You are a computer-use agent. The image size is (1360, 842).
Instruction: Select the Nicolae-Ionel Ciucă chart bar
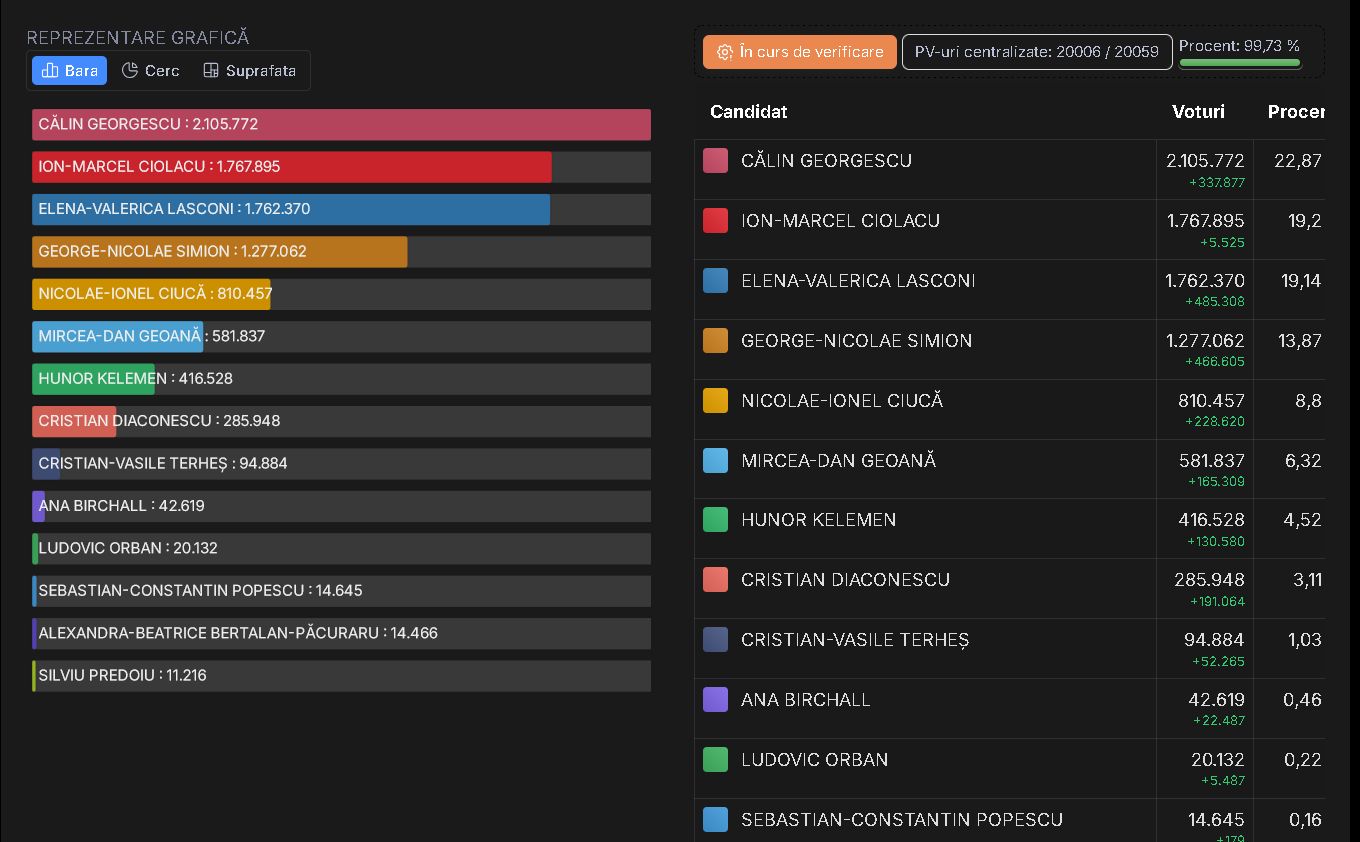[151, 294]
